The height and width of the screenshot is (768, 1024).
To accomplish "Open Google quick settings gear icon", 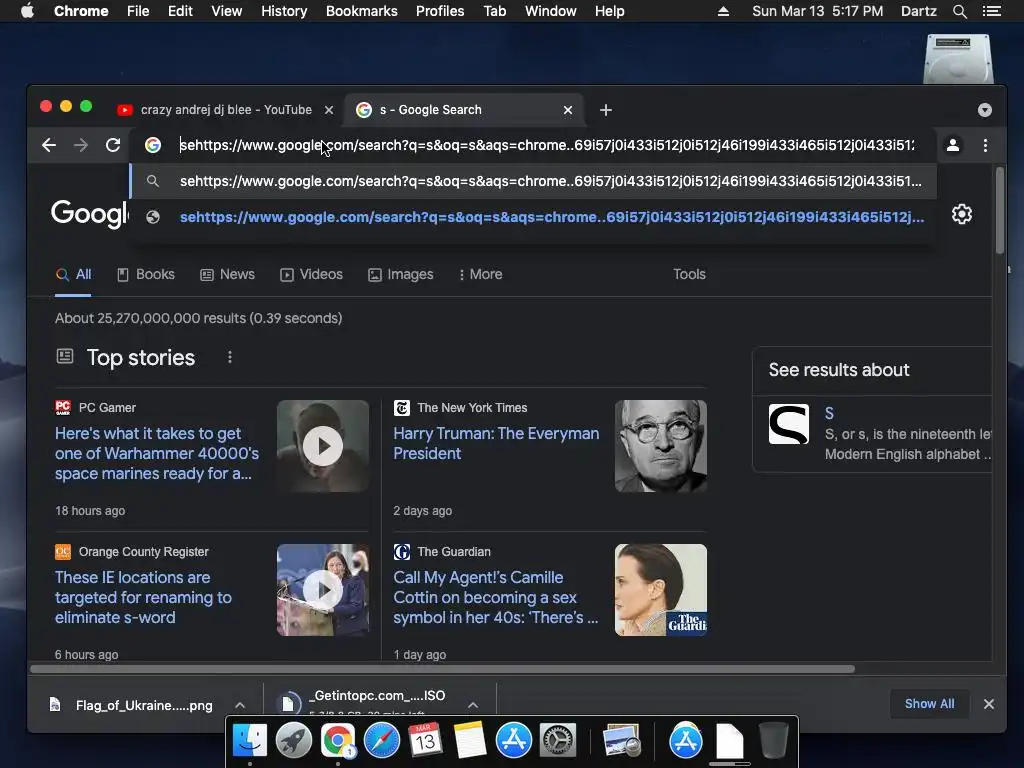I will [x=961, y=214].
